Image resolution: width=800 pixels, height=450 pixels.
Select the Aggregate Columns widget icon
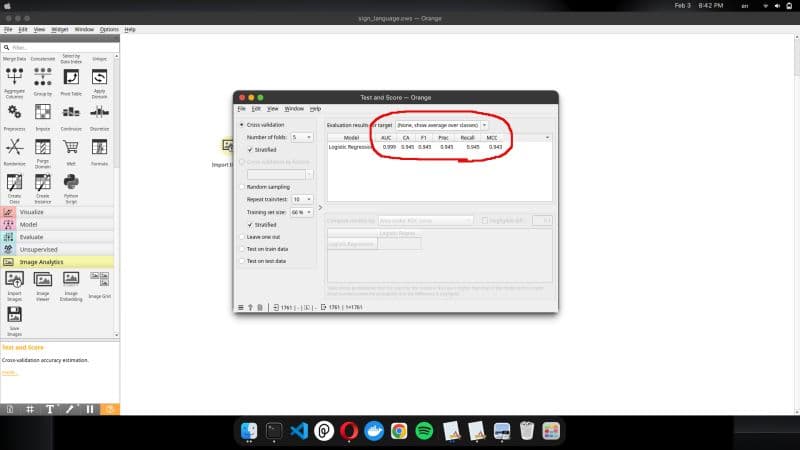coord(14,77)
